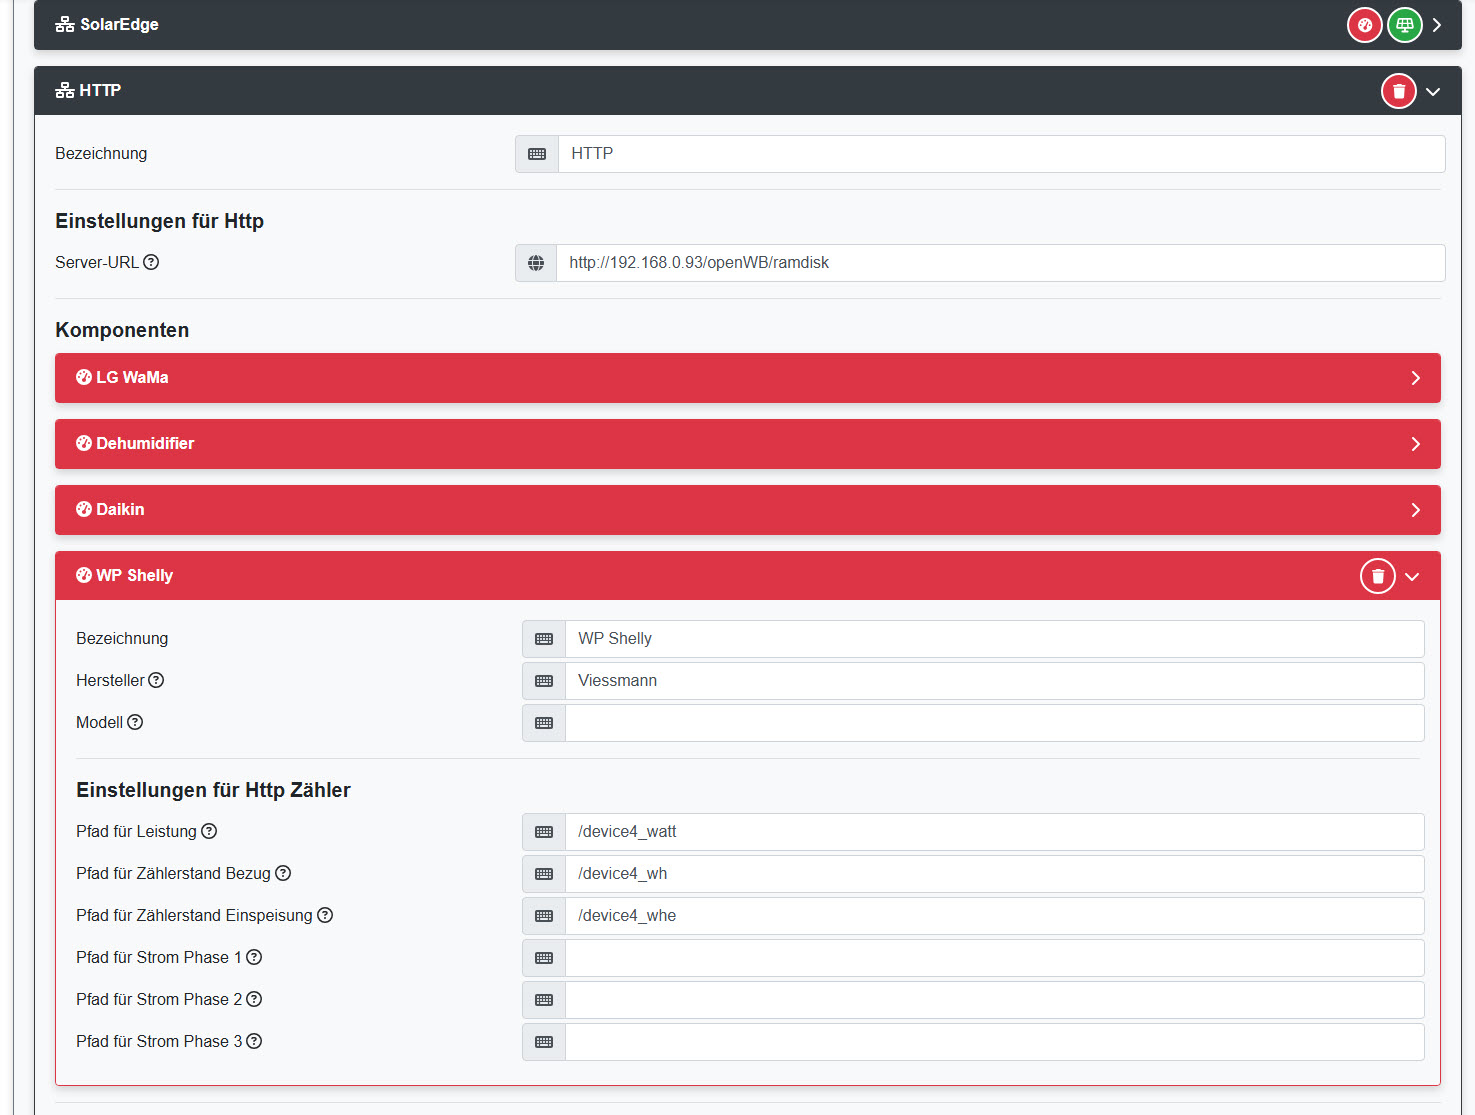The width and height of the screenshot is (1475, 1115).
Task: Click the Dehumidifier component title
Action: [x=145, y=443]
